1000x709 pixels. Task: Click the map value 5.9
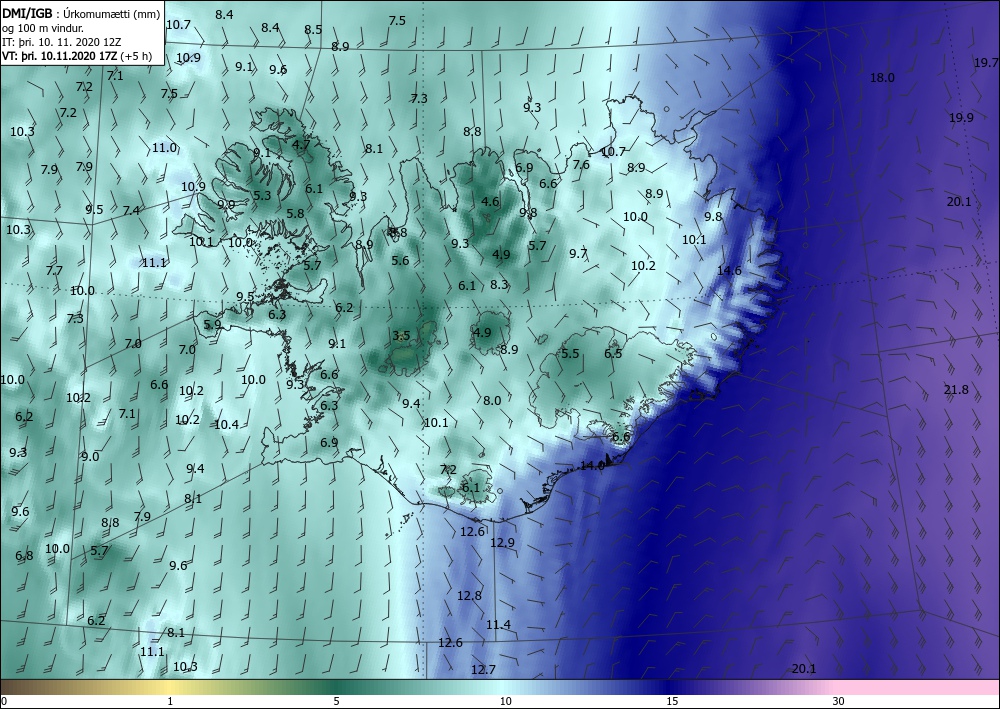point(212,325)
